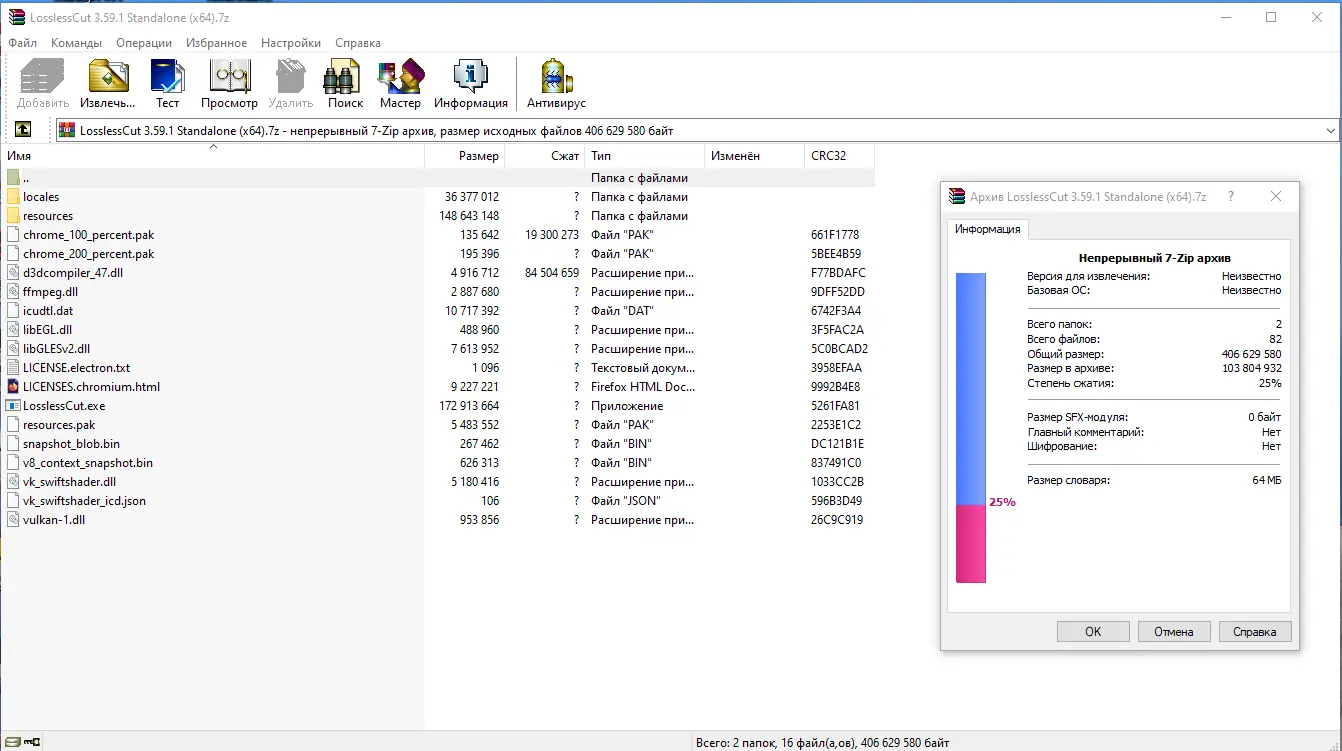The image size is (1342, 751).
Task: Click the Размер словаря 64 МБ value
Action: pos(1266,481)
